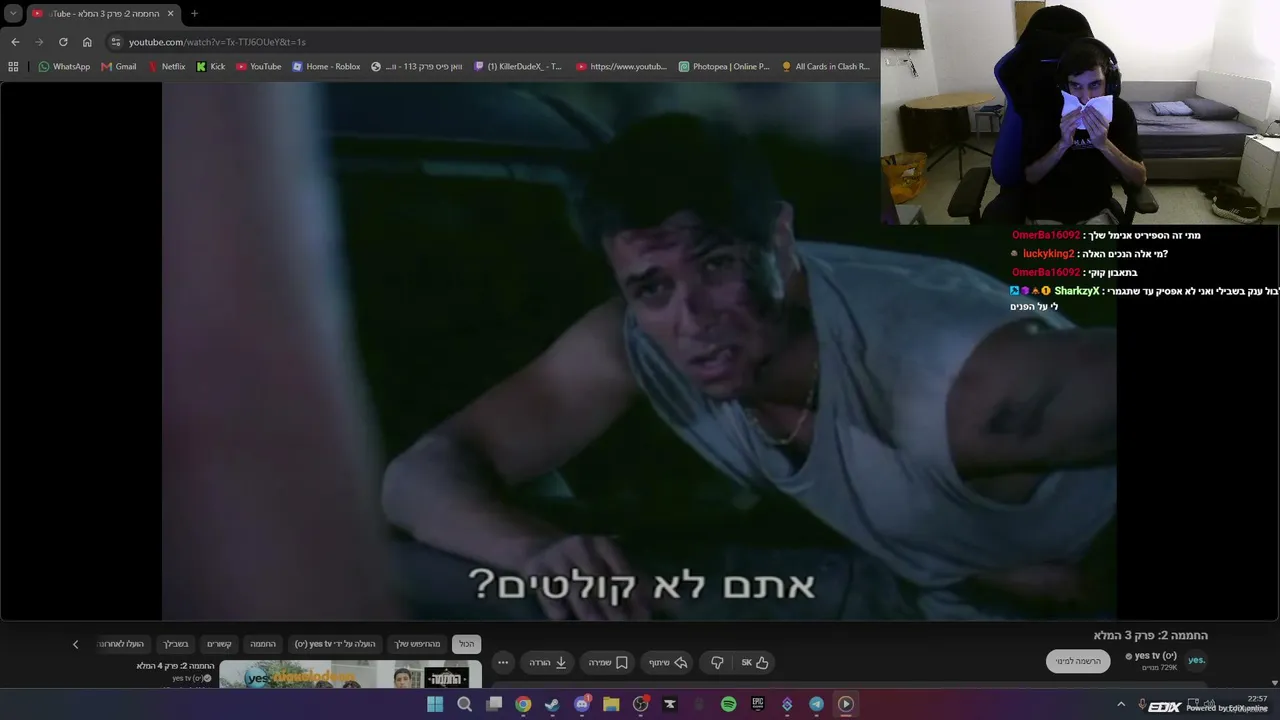1280x720 pixels.
Task: Go back to the previous page in Chrome
Action: click(15, 42)
